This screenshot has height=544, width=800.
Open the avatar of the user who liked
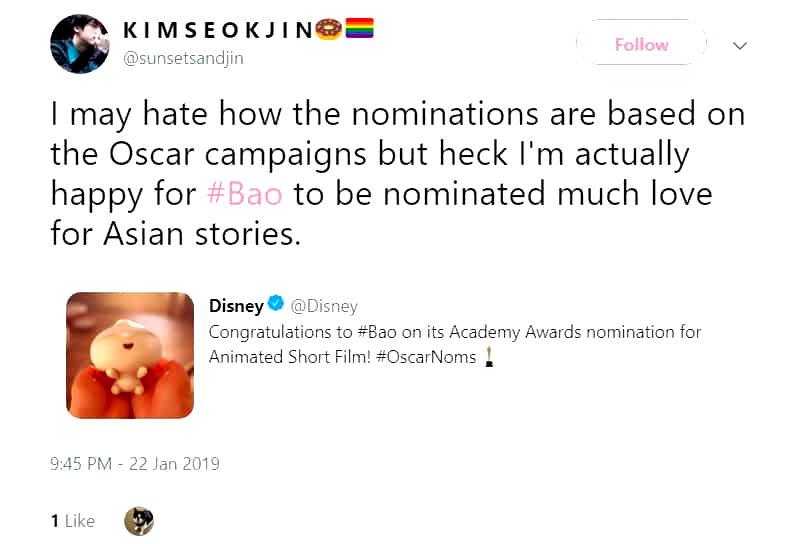138,520
